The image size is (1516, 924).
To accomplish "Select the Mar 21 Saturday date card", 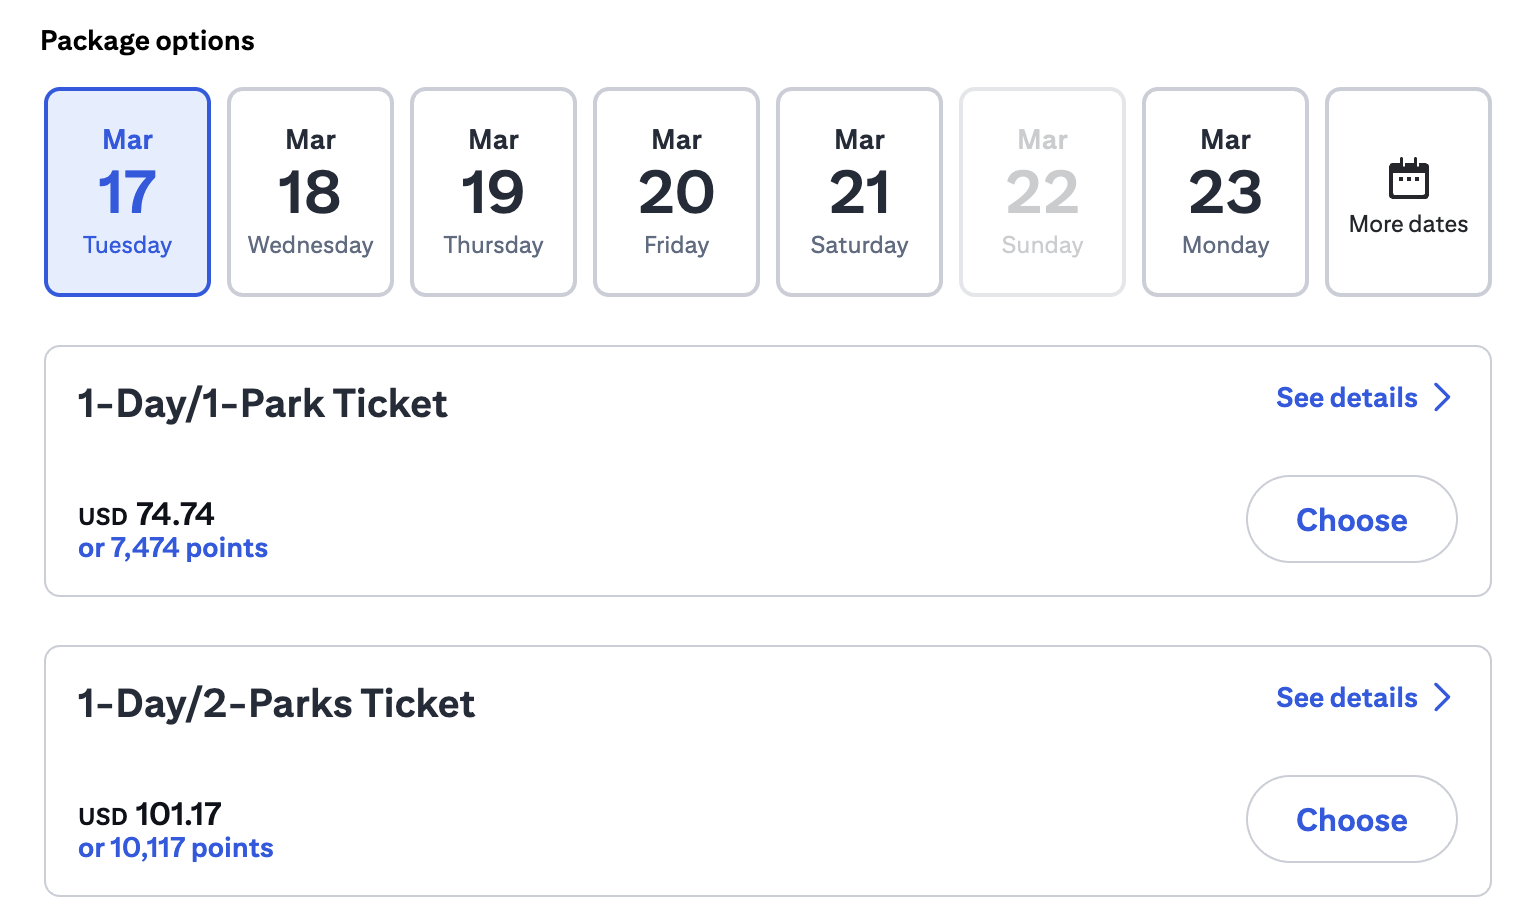I will click(x=859, y=191).
